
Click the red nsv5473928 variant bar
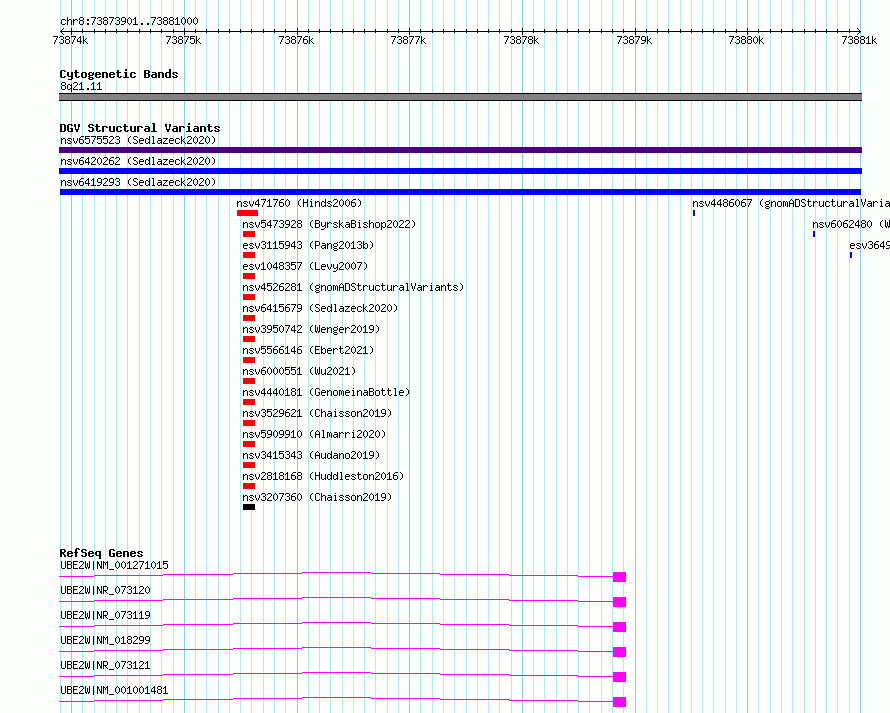249,234
